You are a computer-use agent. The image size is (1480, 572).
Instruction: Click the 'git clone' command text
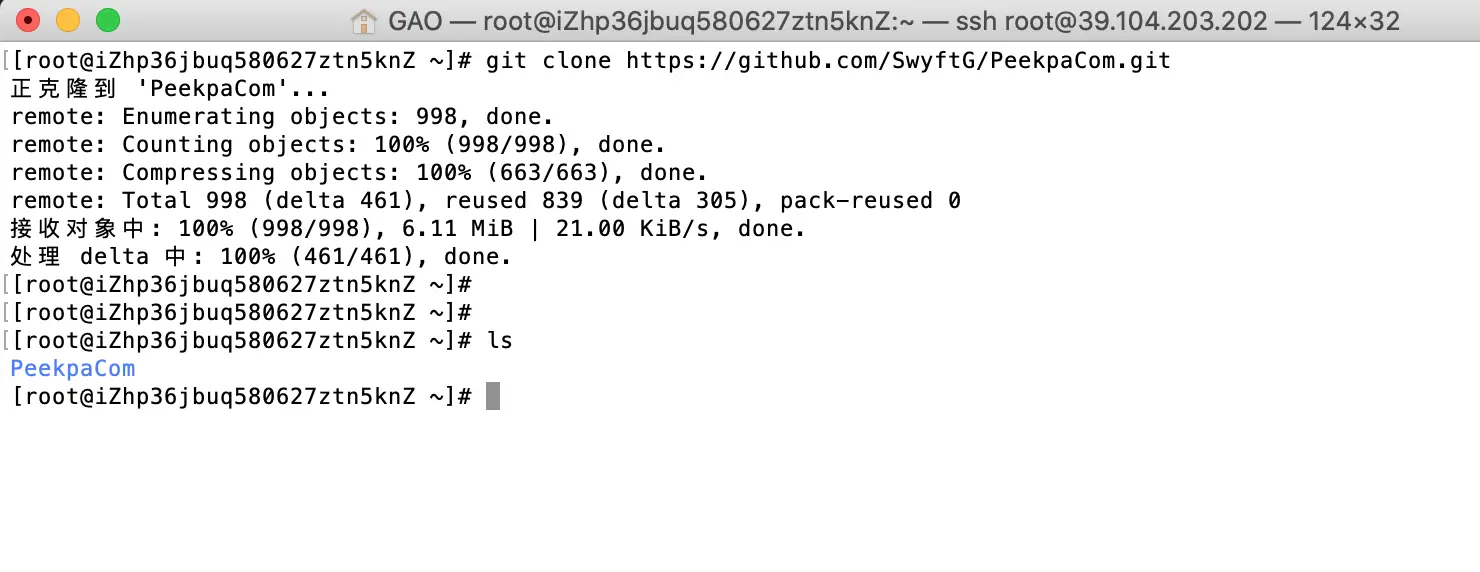(548, 61)
